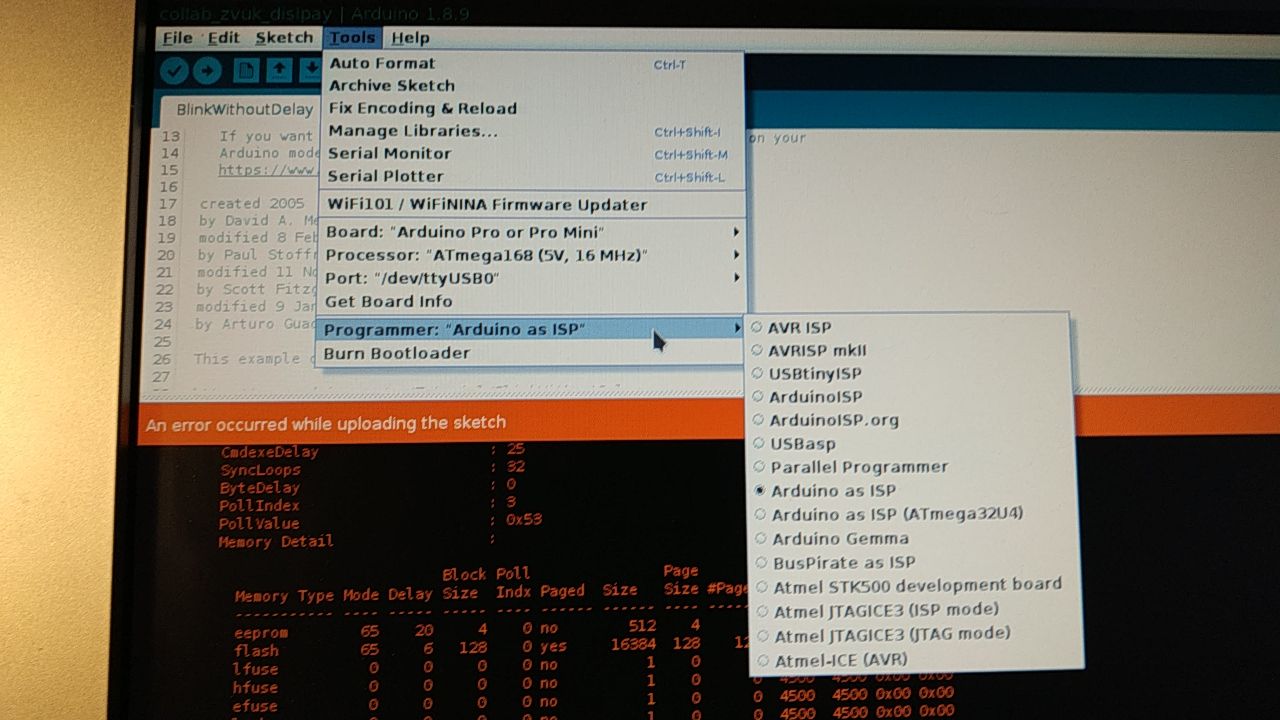Open the Help menu
The width and height of the screenshot is (1280, 720).
[410, 38]
